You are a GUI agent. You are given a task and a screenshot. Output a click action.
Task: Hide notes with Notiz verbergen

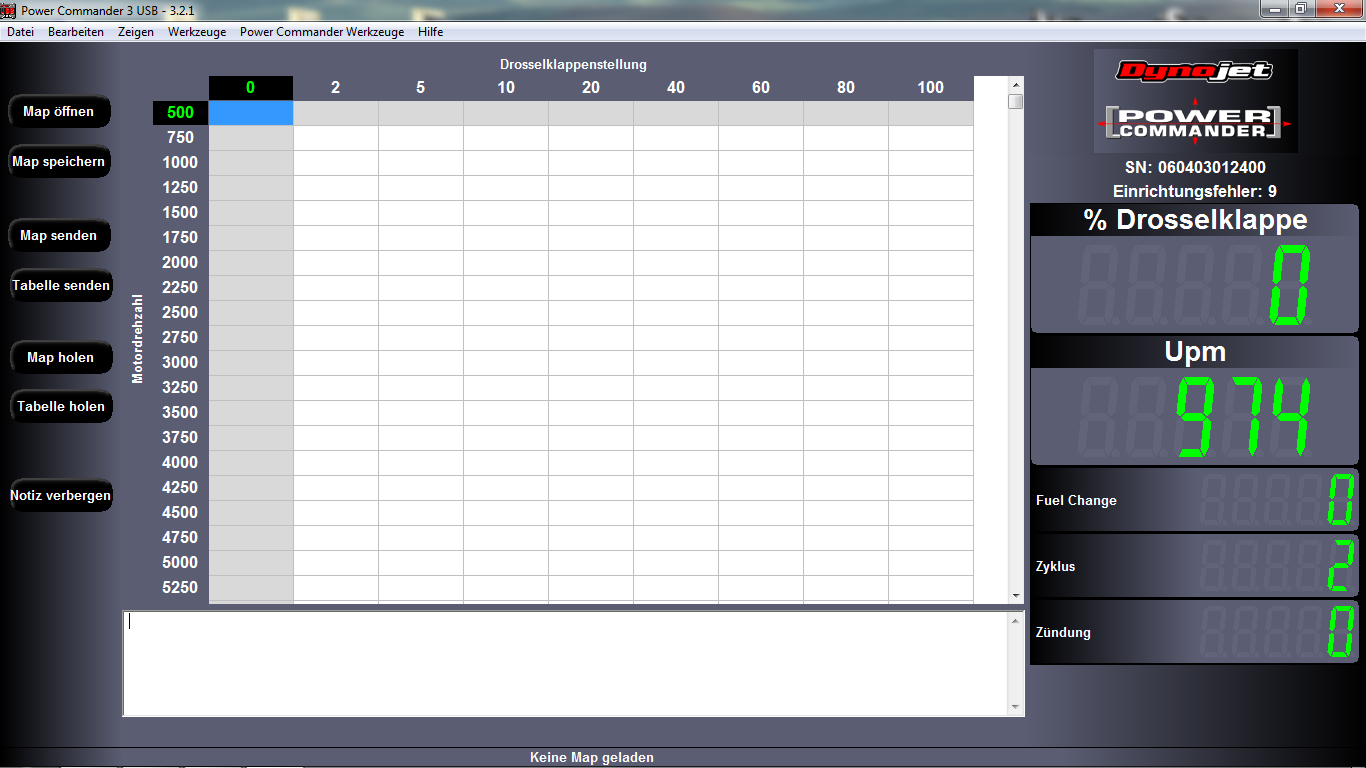tap(61, 496)
